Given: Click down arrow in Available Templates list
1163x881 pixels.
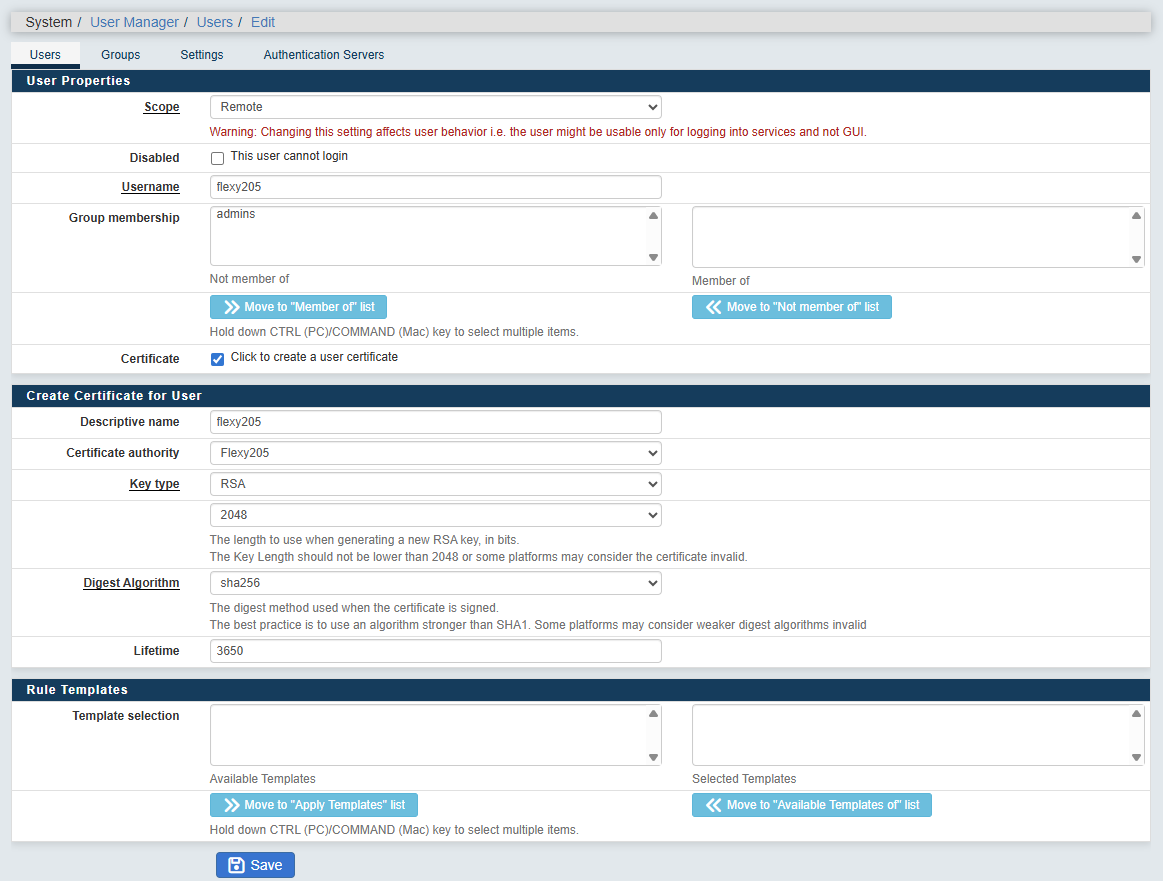Looking at the screenshot, I should pyautogui.click(x=653, y=757).
